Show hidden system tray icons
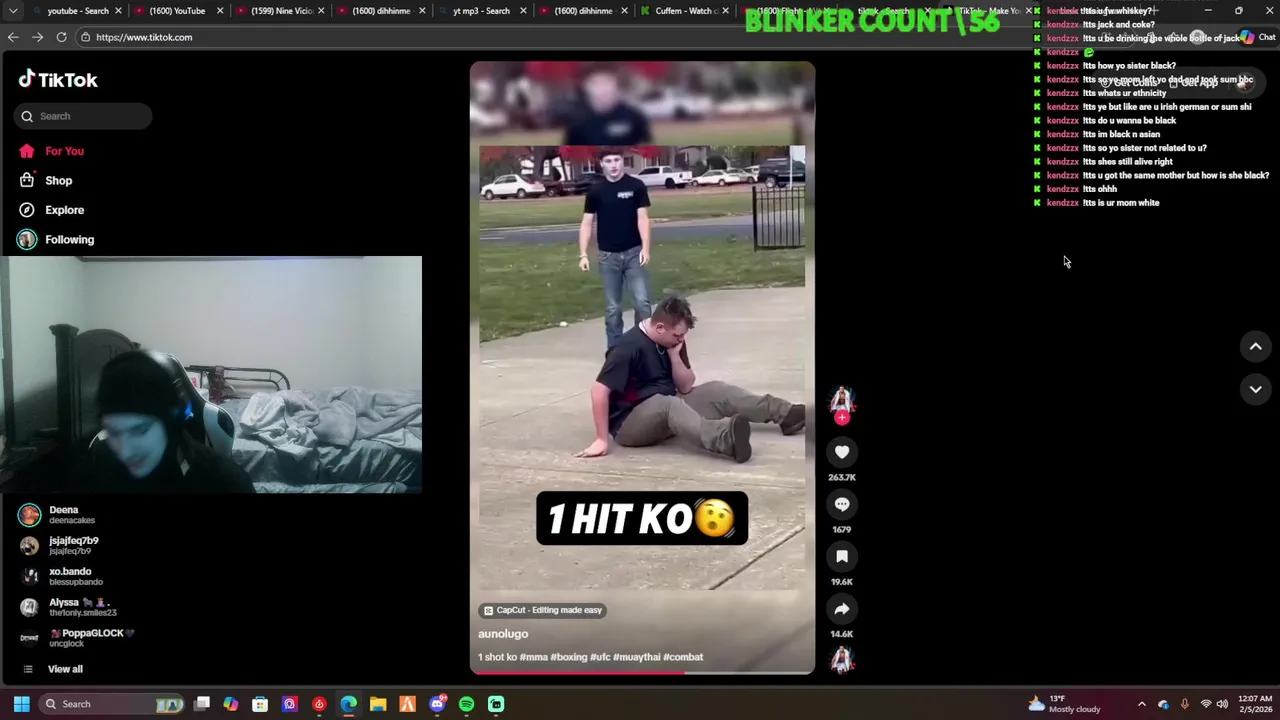Image resolution: width=1280 pixels, height=720 pixels. tap(1141, 704)
